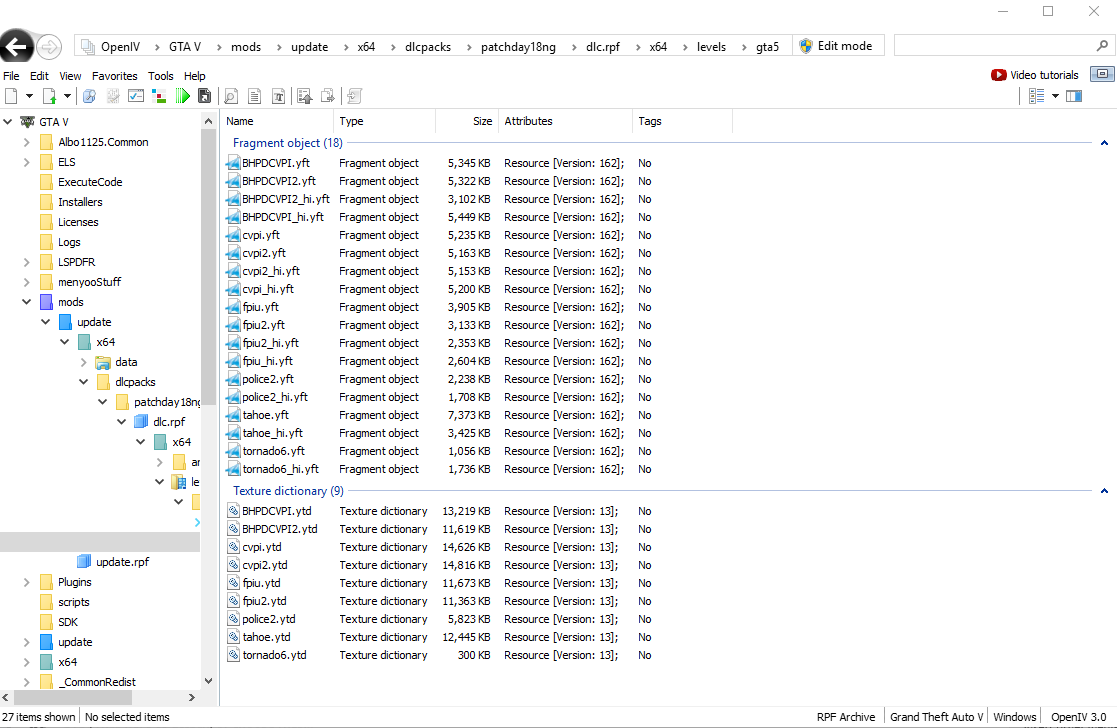Collapse the Texture dictionary group arrow
Screen dimensions: 1117x728
[x=1104, y=491]
